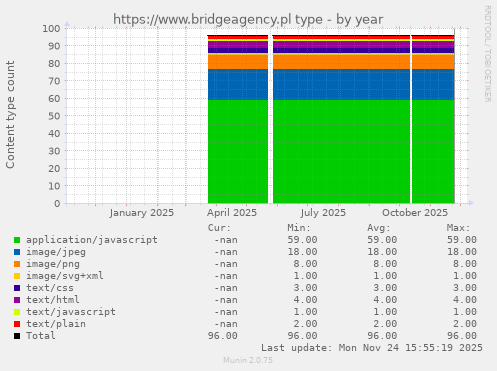Select the text/html legend label

click(x=53, y=300)
